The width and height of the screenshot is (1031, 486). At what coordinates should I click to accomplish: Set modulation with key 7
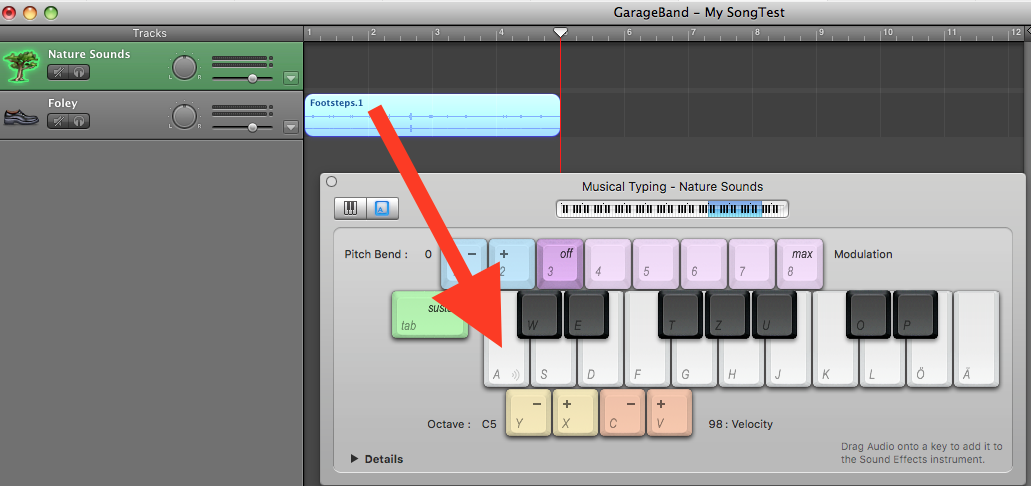[x=752, y=264]
